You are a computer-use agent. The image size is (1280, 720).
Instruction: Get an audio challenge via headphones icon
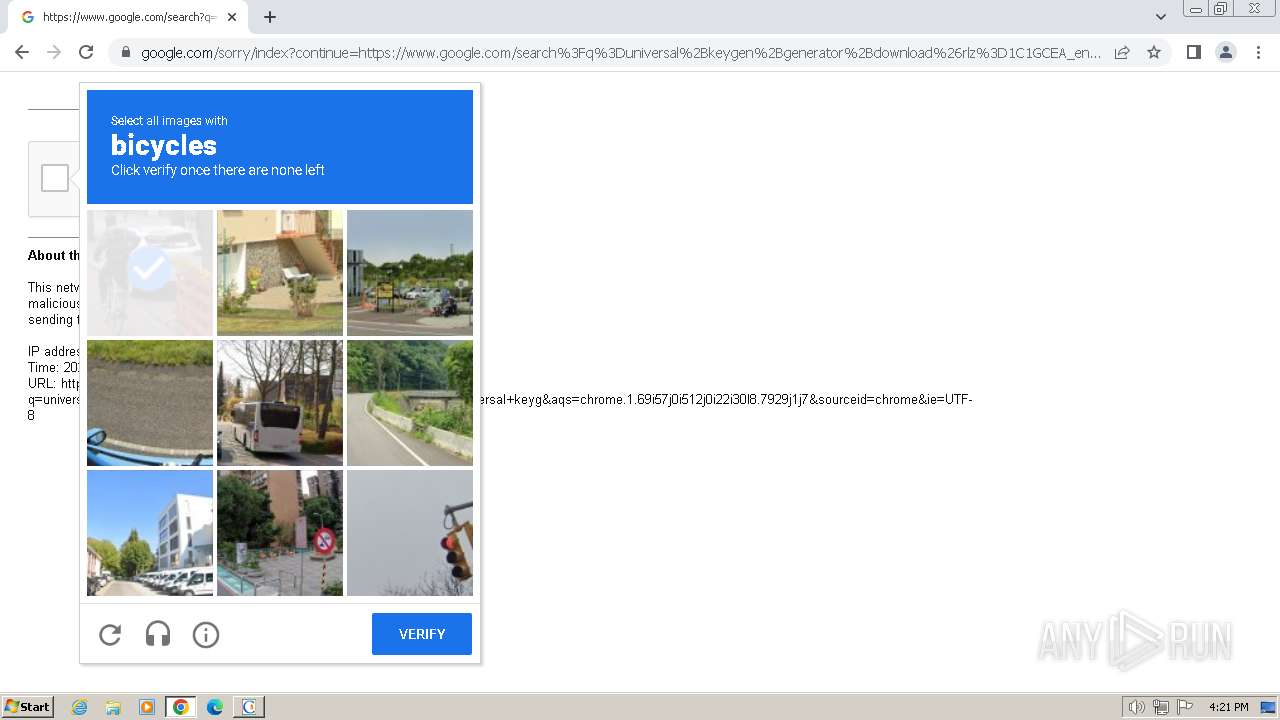click(158, 634)
